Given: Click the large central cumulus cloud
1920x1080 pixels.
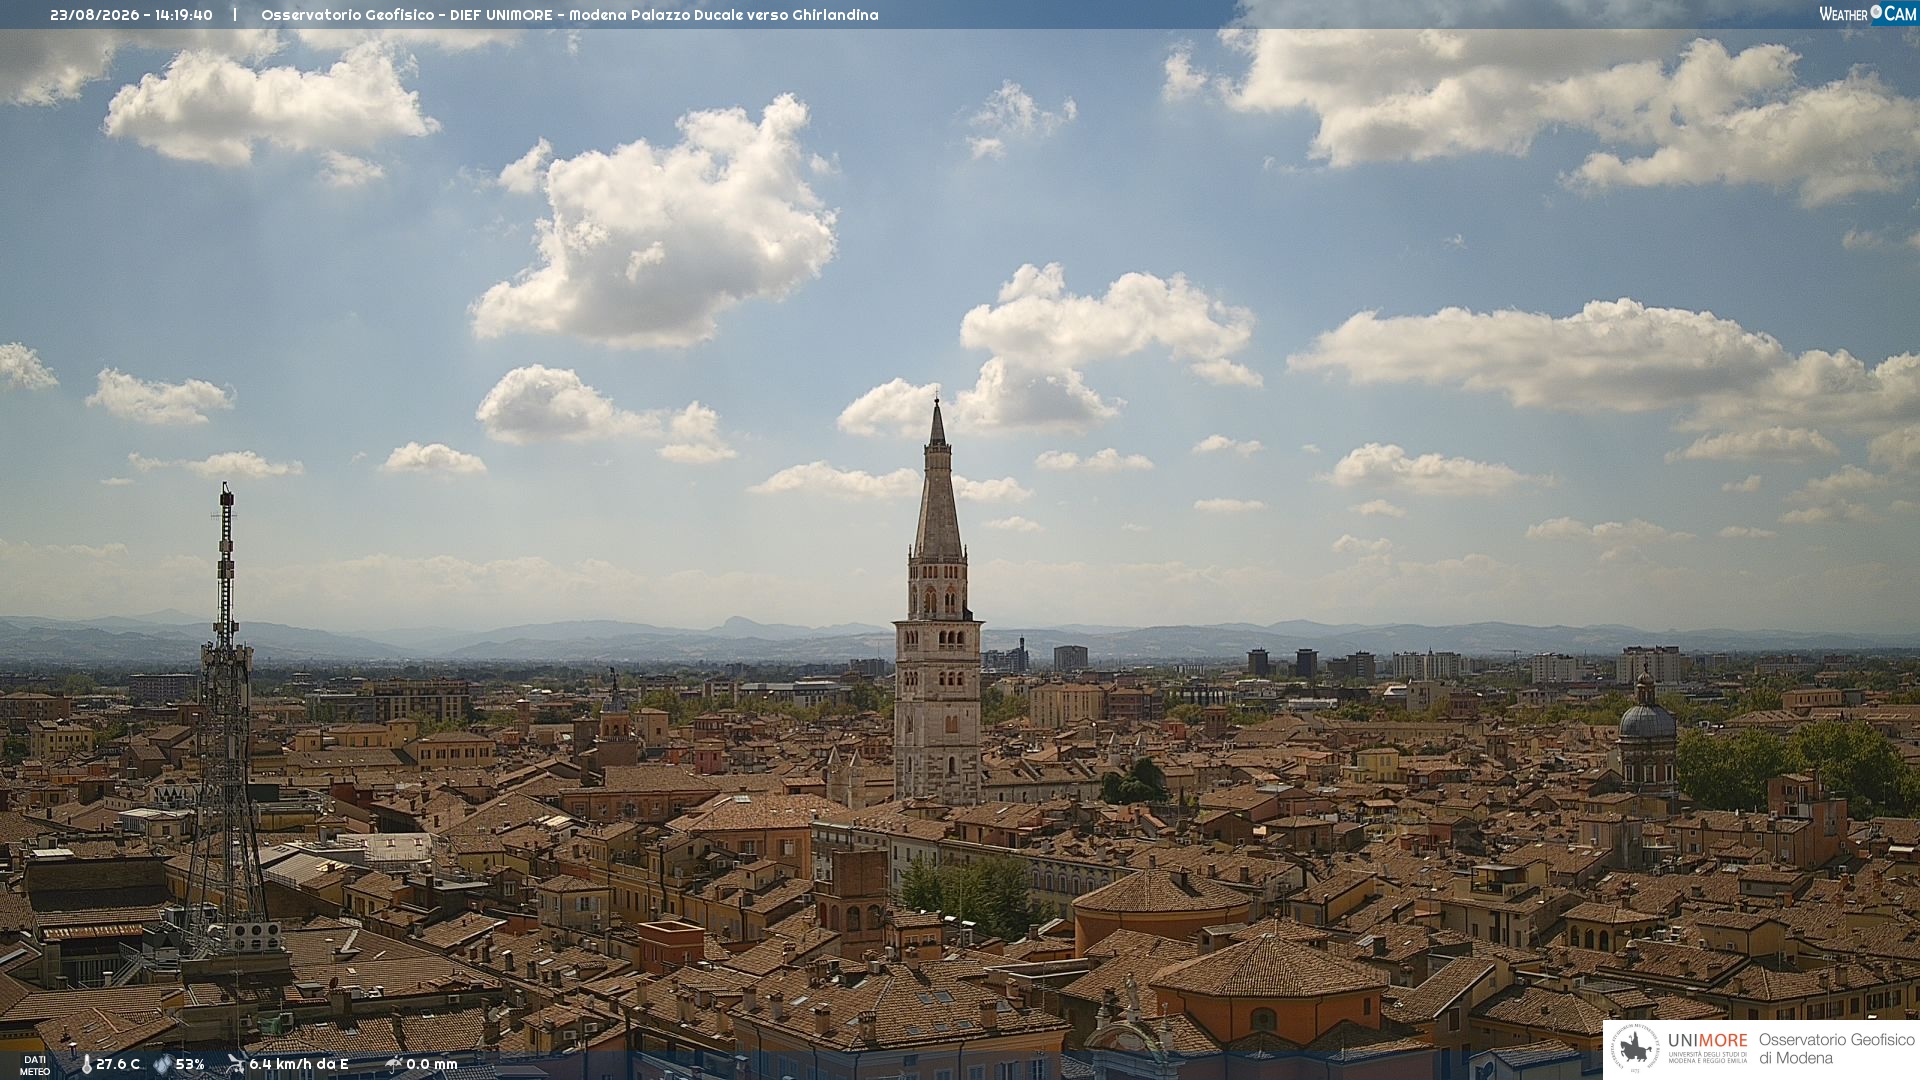Looking at the screenshot, I should [x=655, y=225].
